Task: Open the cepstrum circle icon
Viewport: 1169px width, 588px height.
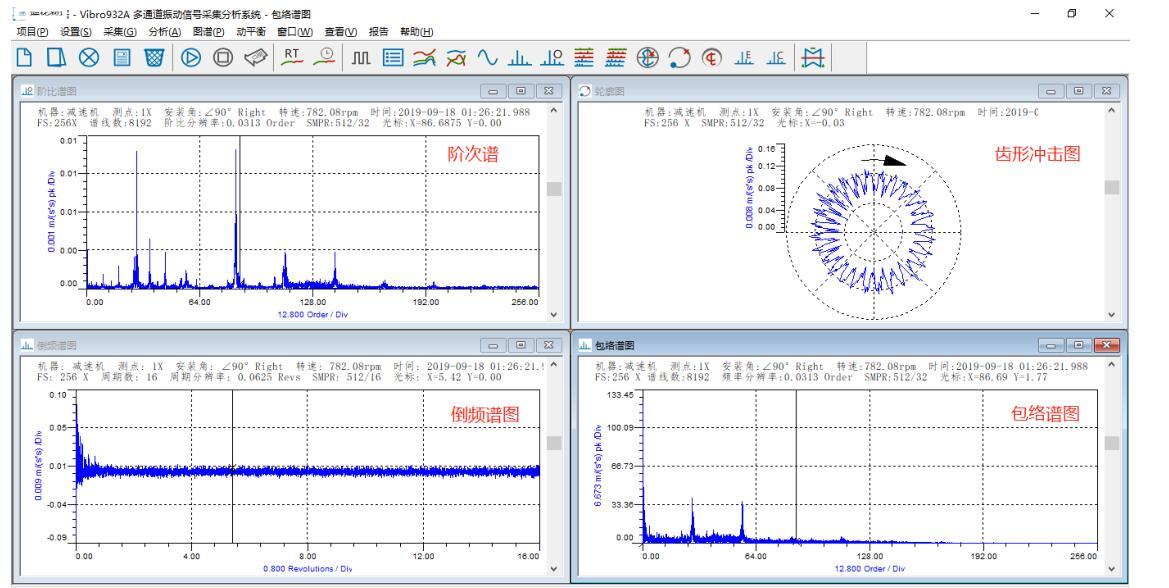Action: [x=712, y=57]
